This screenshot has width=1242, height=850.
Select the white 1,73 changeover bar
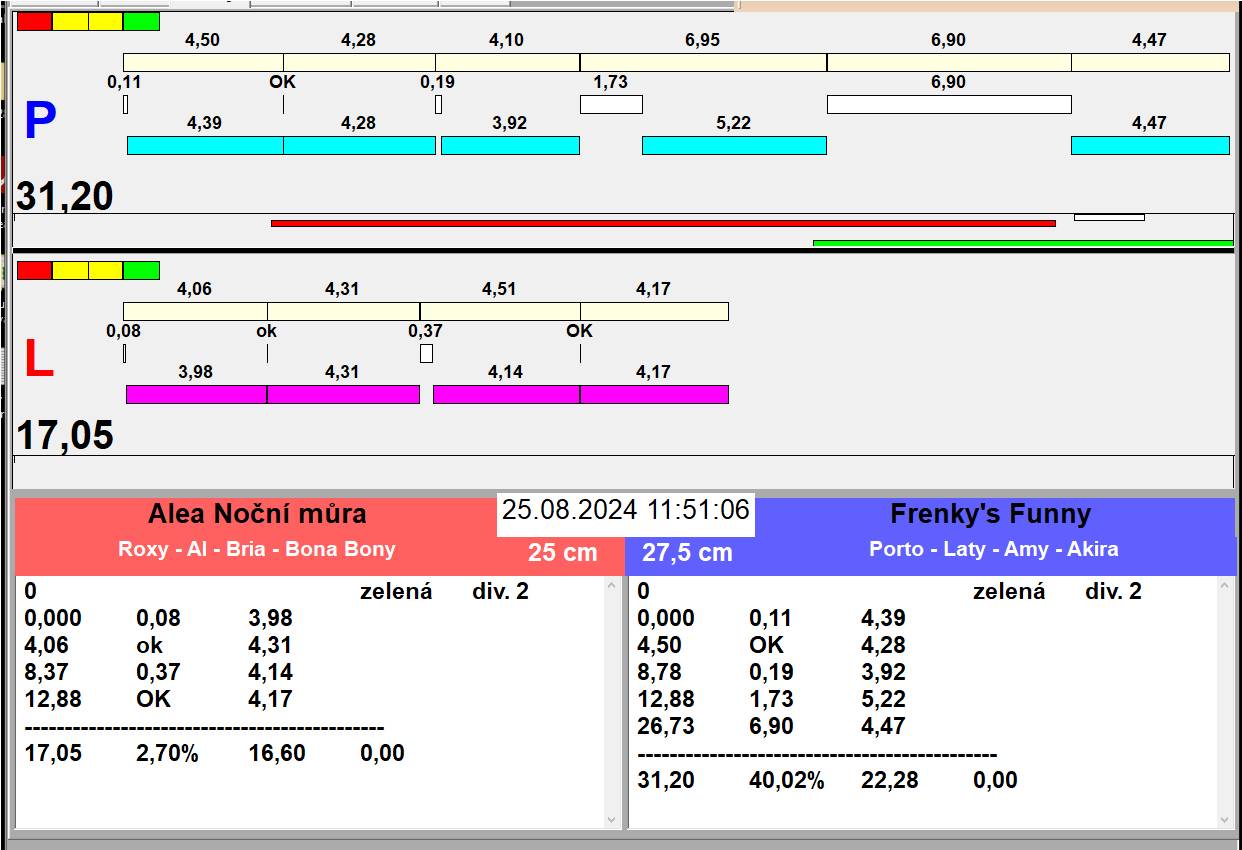click(x=611, y=104)
